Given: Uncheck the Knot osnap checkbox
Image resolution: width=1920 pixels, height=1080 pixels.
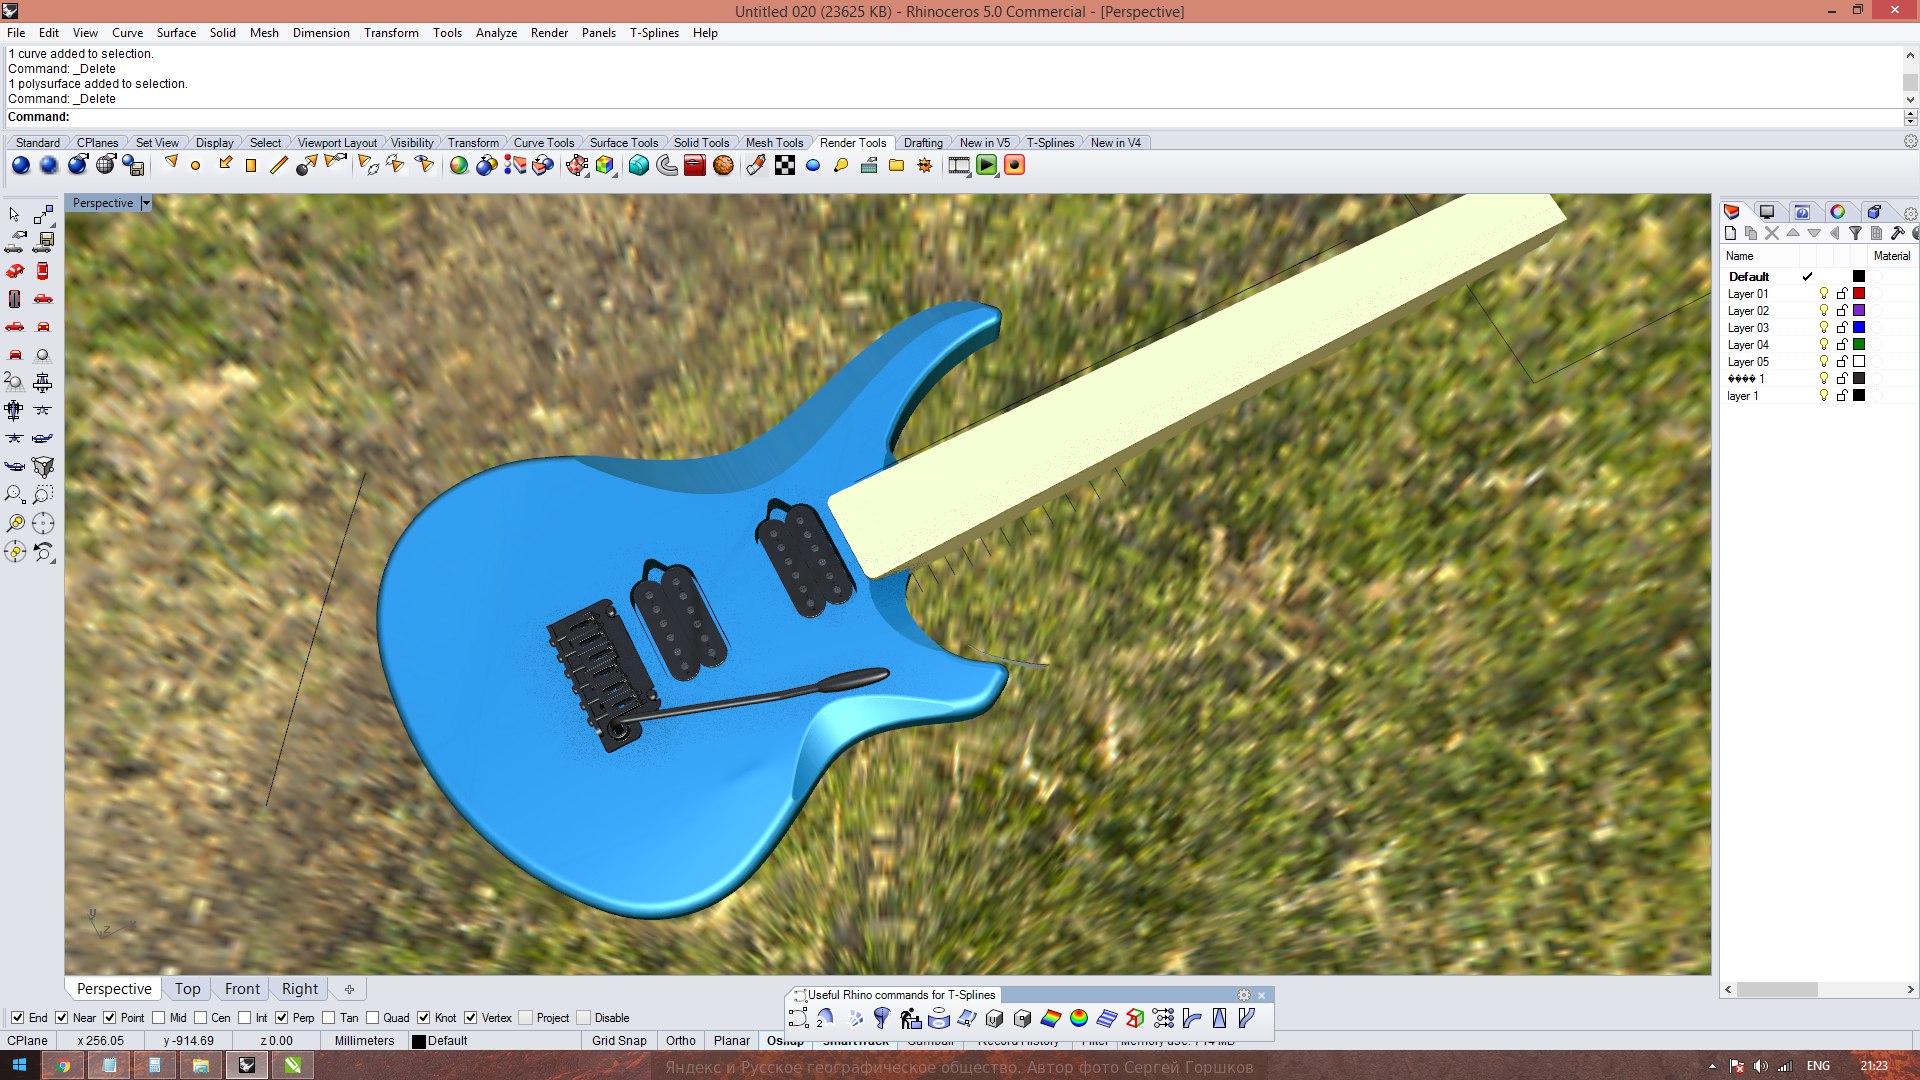Looking at the screenshot, I should pos(424,1018).
